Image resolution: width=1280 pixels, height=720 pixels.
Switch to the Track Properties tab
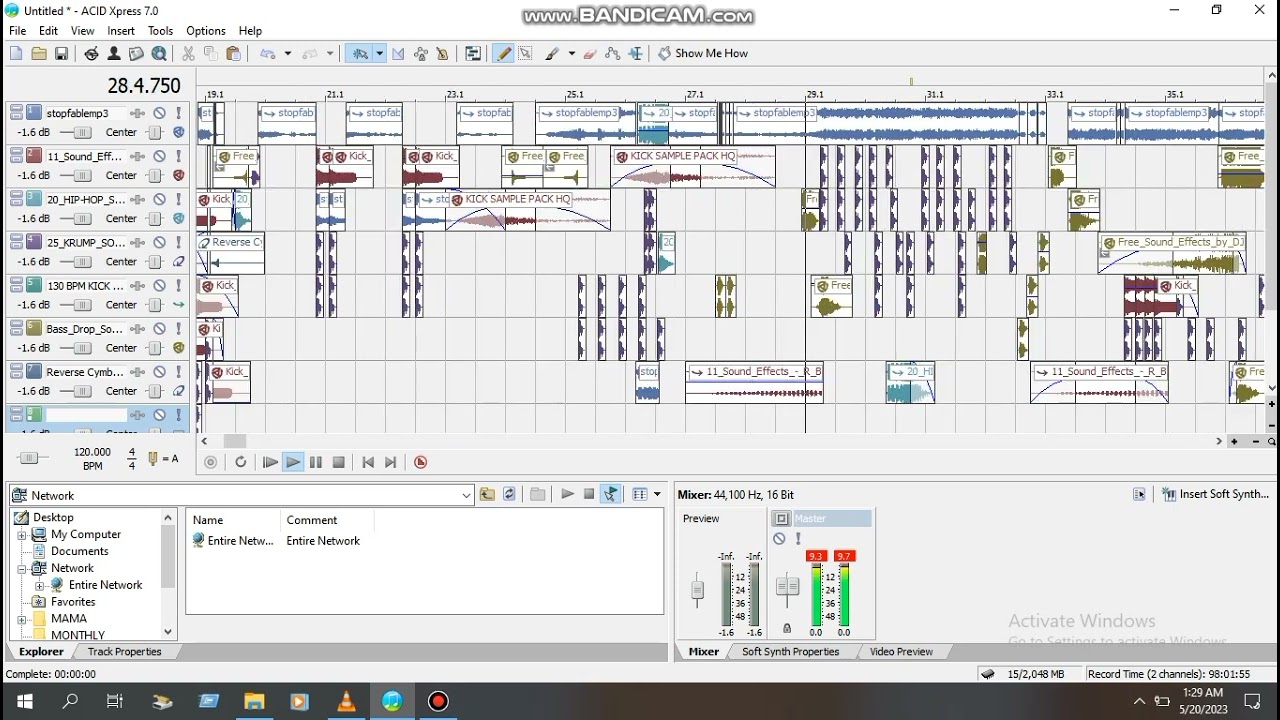124,652
